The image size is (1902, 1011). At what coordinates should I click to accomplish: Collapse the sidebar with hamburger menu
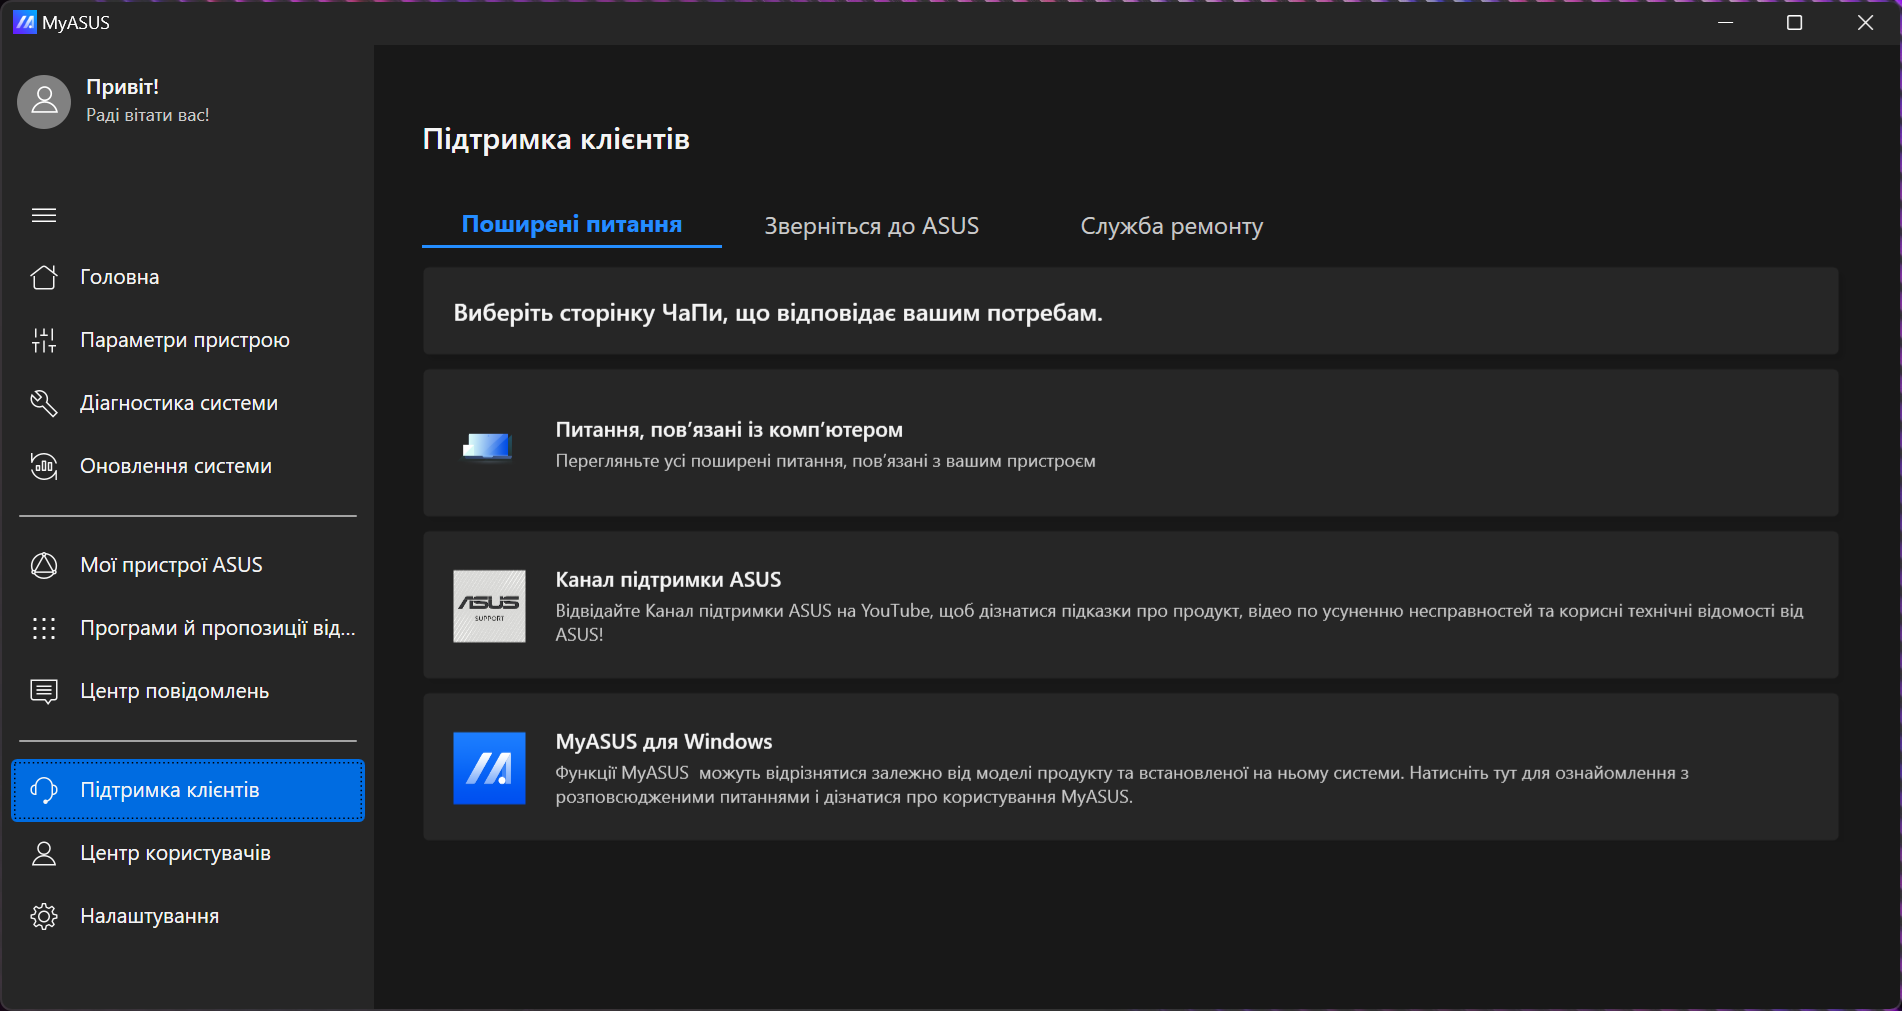pyautogui.click(x=44, y=215)
